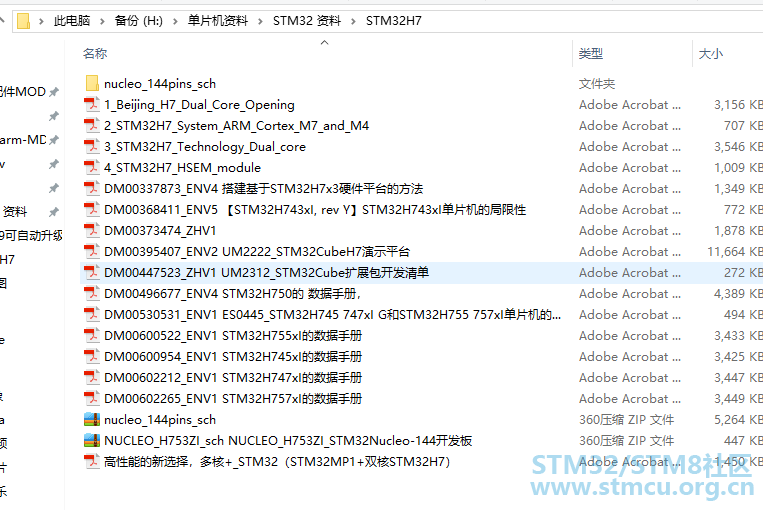Viewport: 763px width, 510px height.
Task: Click PDF icon beside DM00602212_ENV1
Action: (91, 377)
